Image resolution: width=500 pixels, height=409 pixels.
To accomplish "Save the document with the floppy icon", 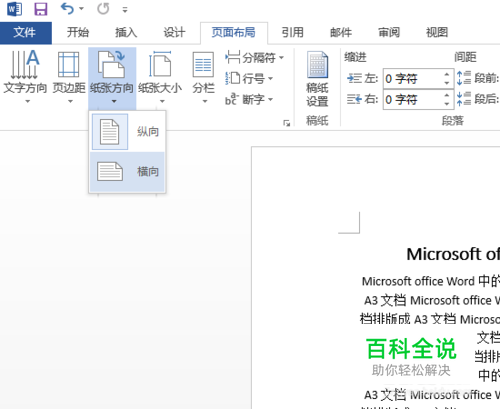I will pos(41,9).
